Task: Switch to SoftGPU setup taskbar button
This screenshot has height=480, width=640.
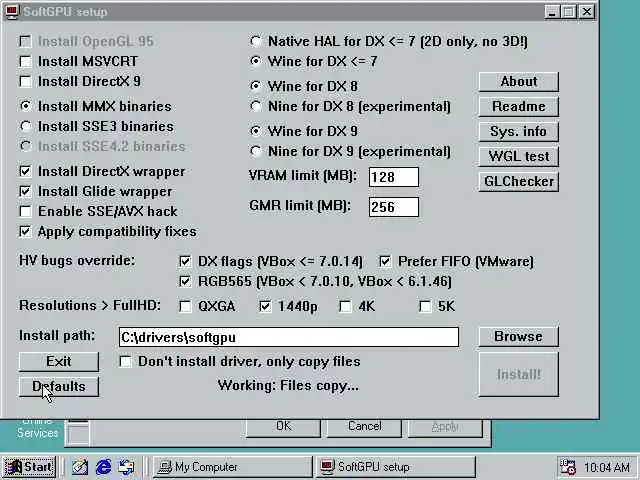Action: (396, 467)
